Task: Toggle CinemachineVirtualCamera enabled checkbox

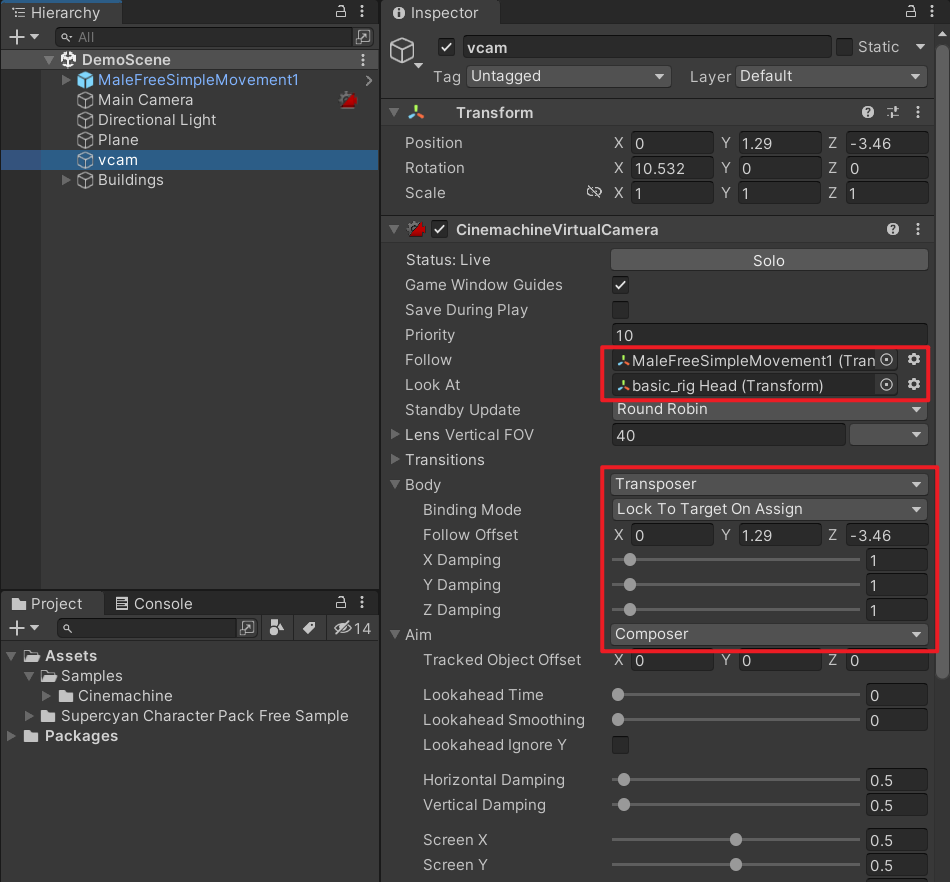Action: pos(439,230)
